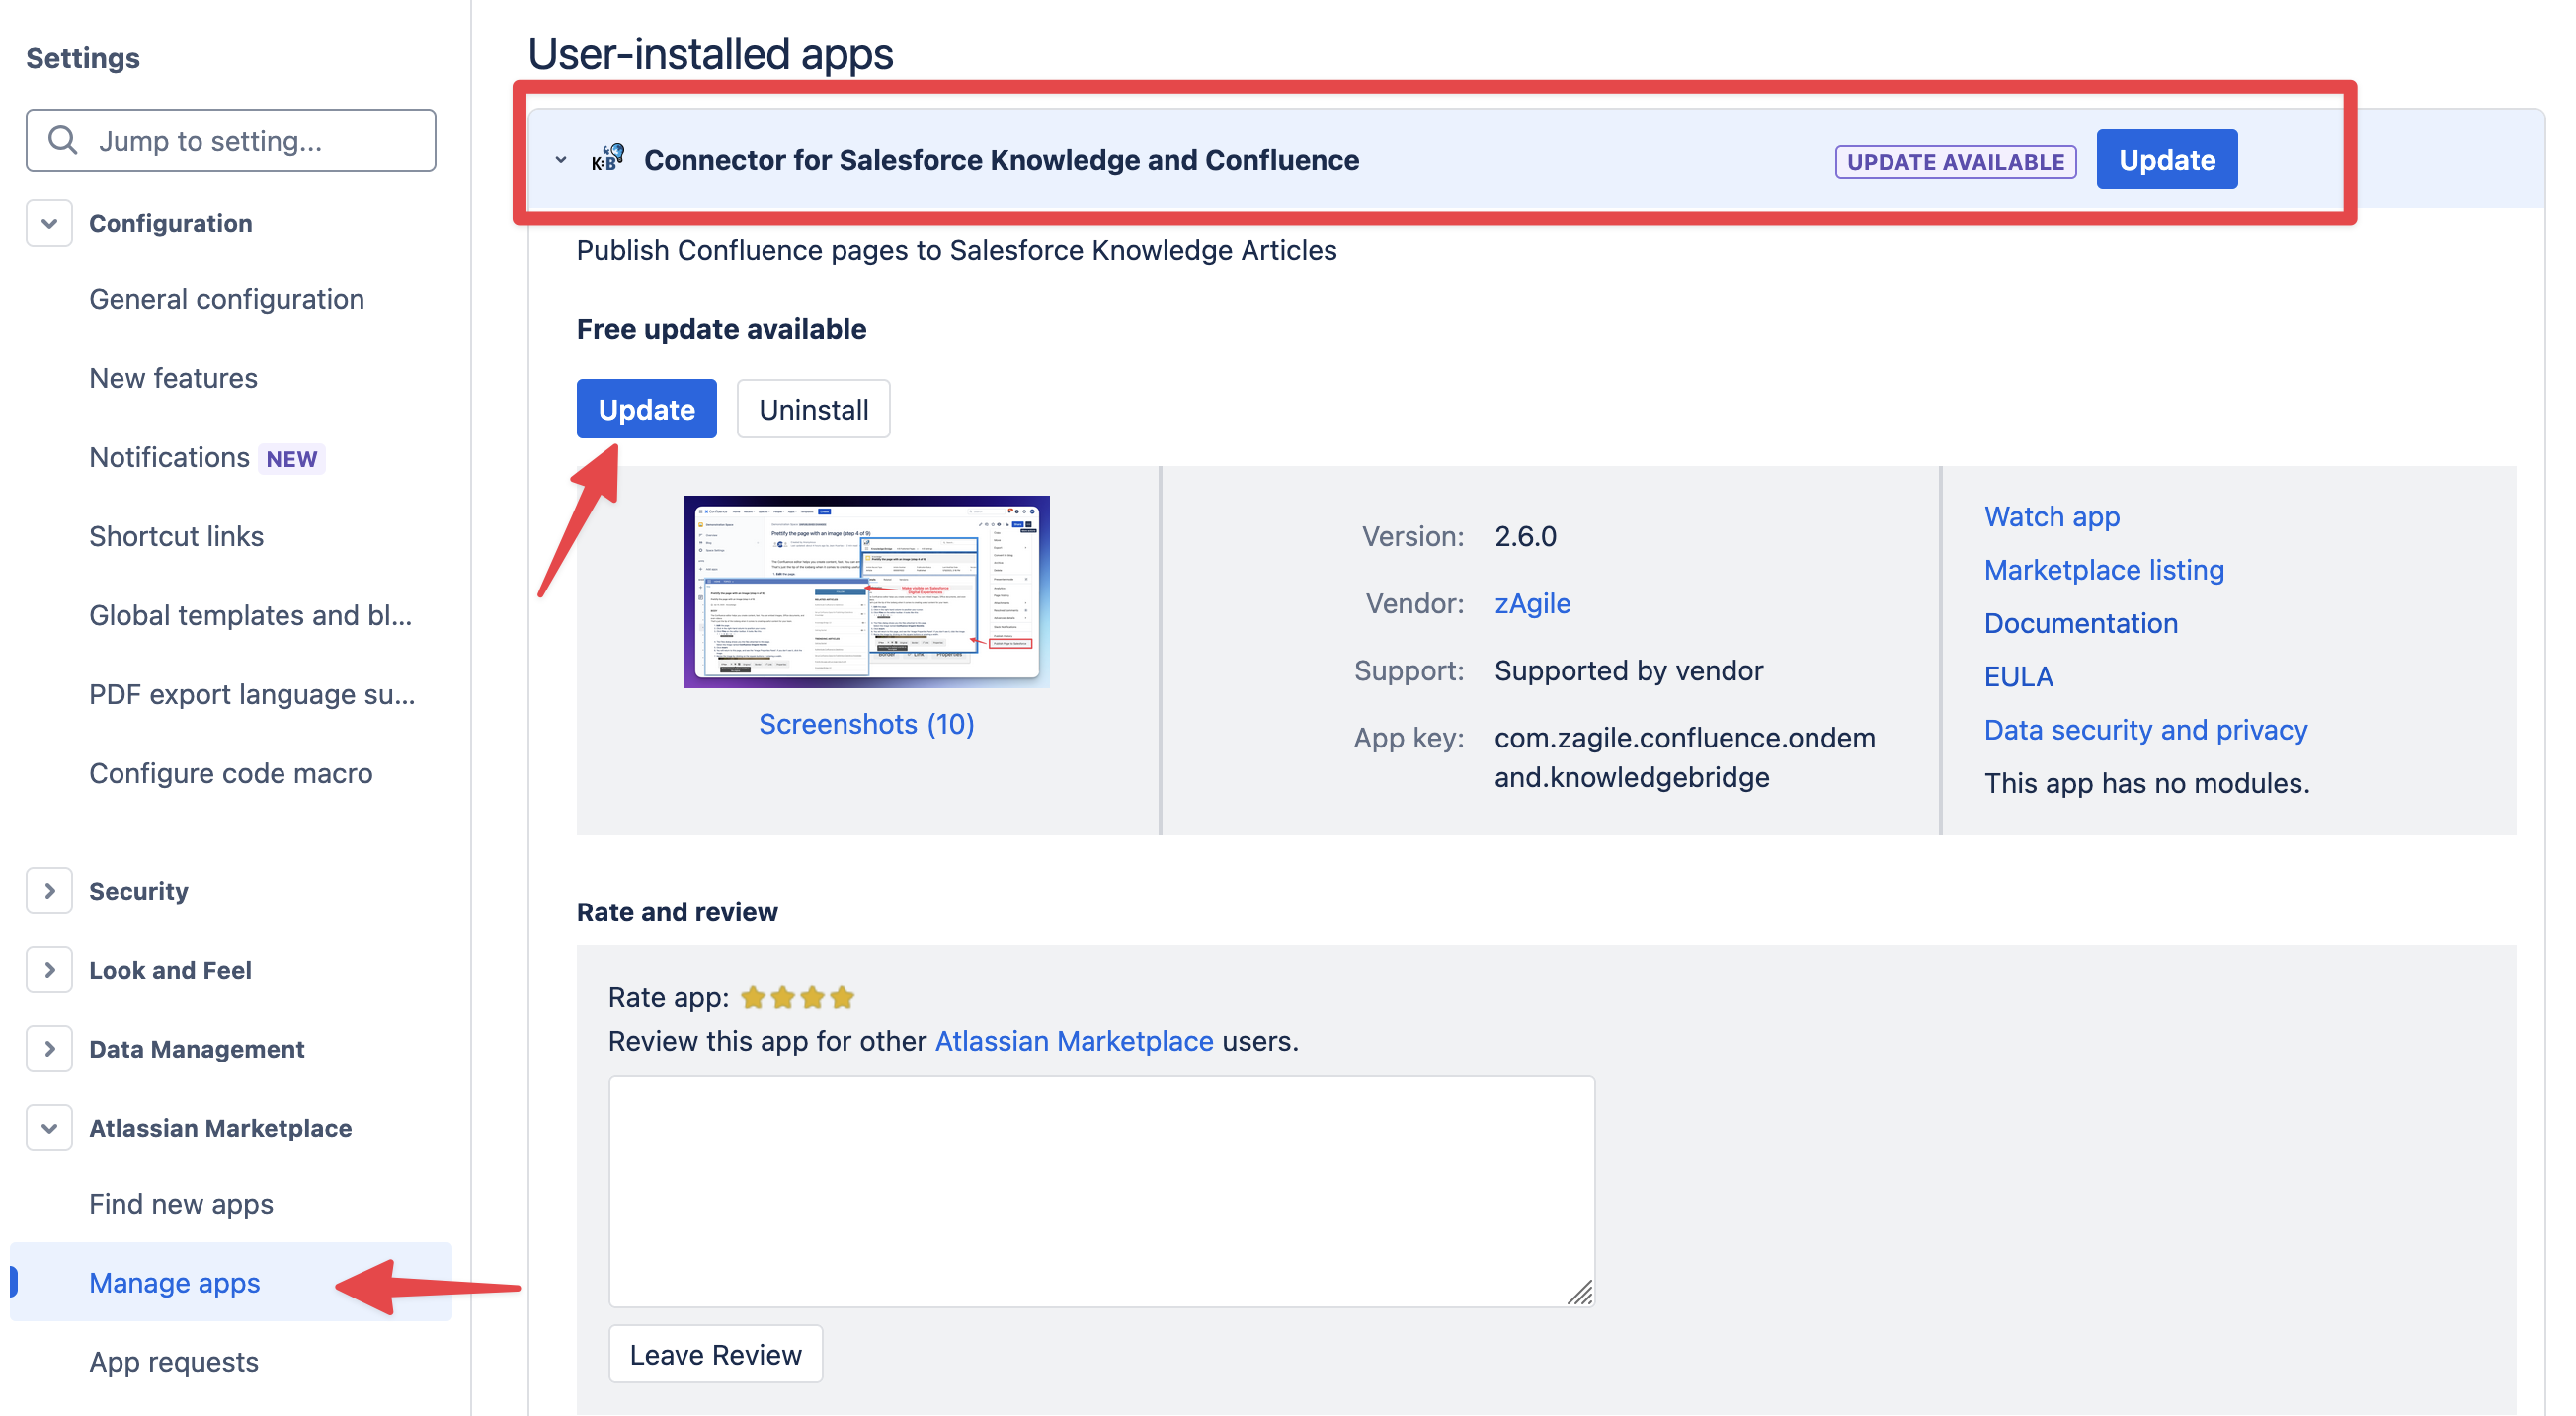Click the Leave Review button
Image resolution: width=2576 pixels, height=1416 pixels.
point(715,1354)
